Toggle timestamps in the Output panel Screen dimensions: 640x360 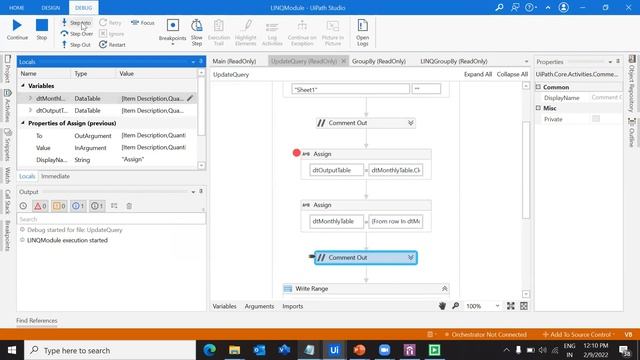click(23, 206)
